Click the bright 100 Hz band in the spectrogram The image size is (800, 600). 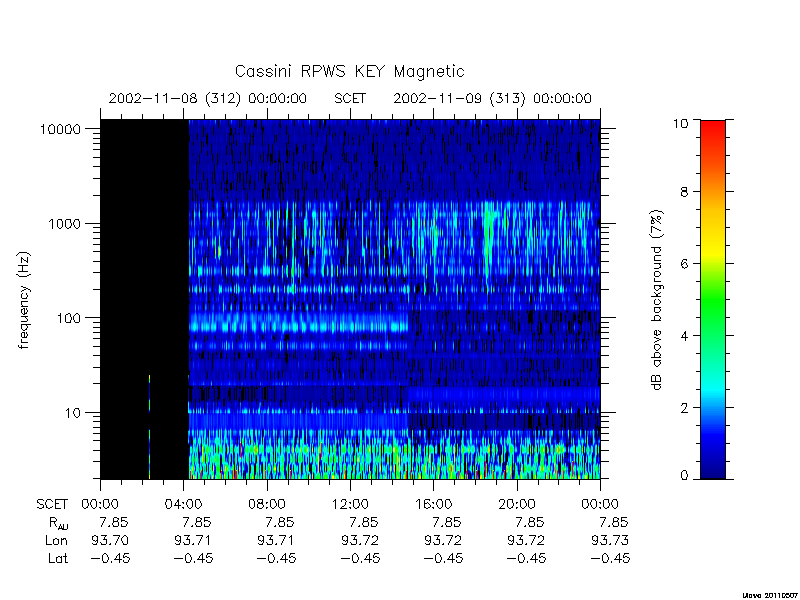click(x=298, y=323)
